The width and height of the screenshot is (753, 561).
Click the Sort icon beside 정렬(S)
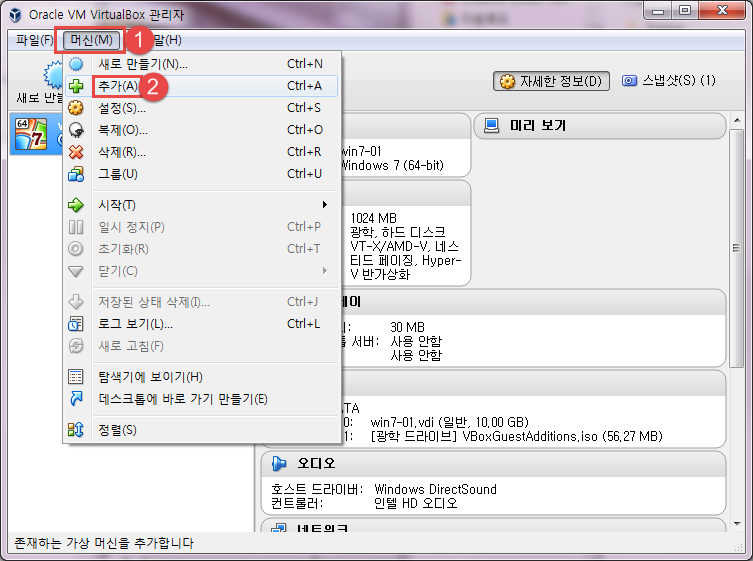76,430
